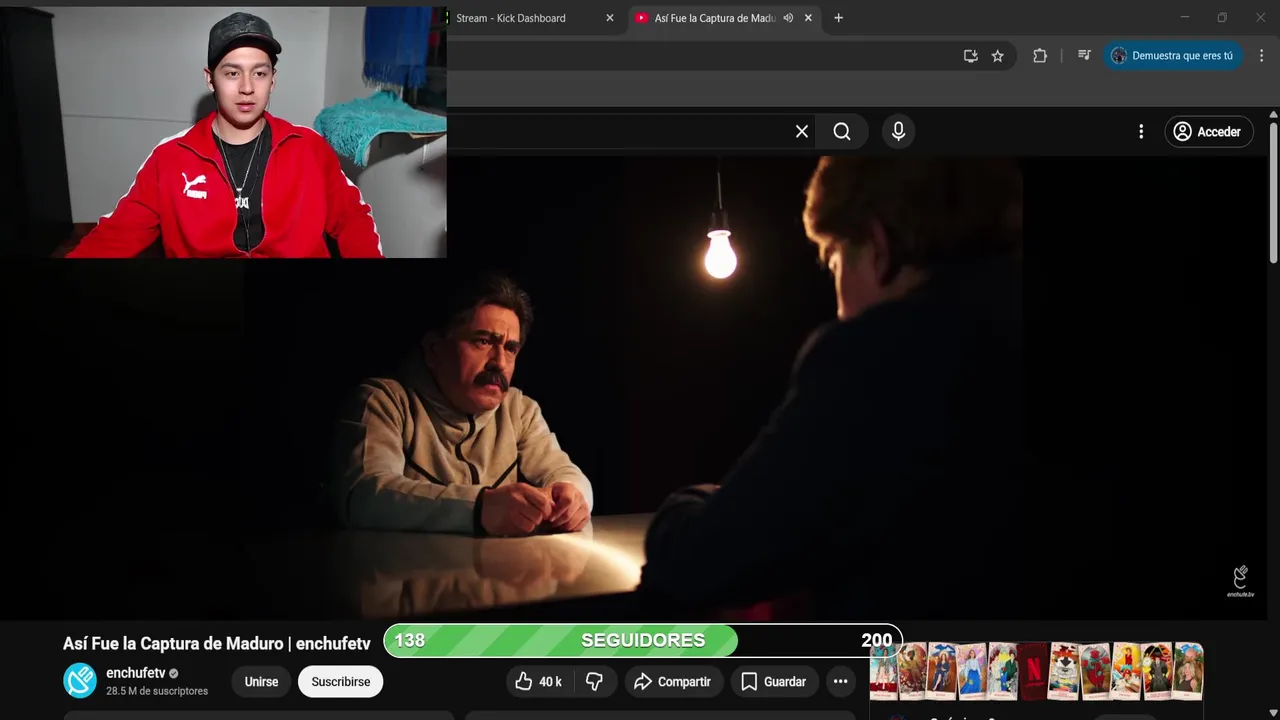Open the Chrome three-dot menu
Viewport: 1280px width, 720px height.
coord(1261,56)
